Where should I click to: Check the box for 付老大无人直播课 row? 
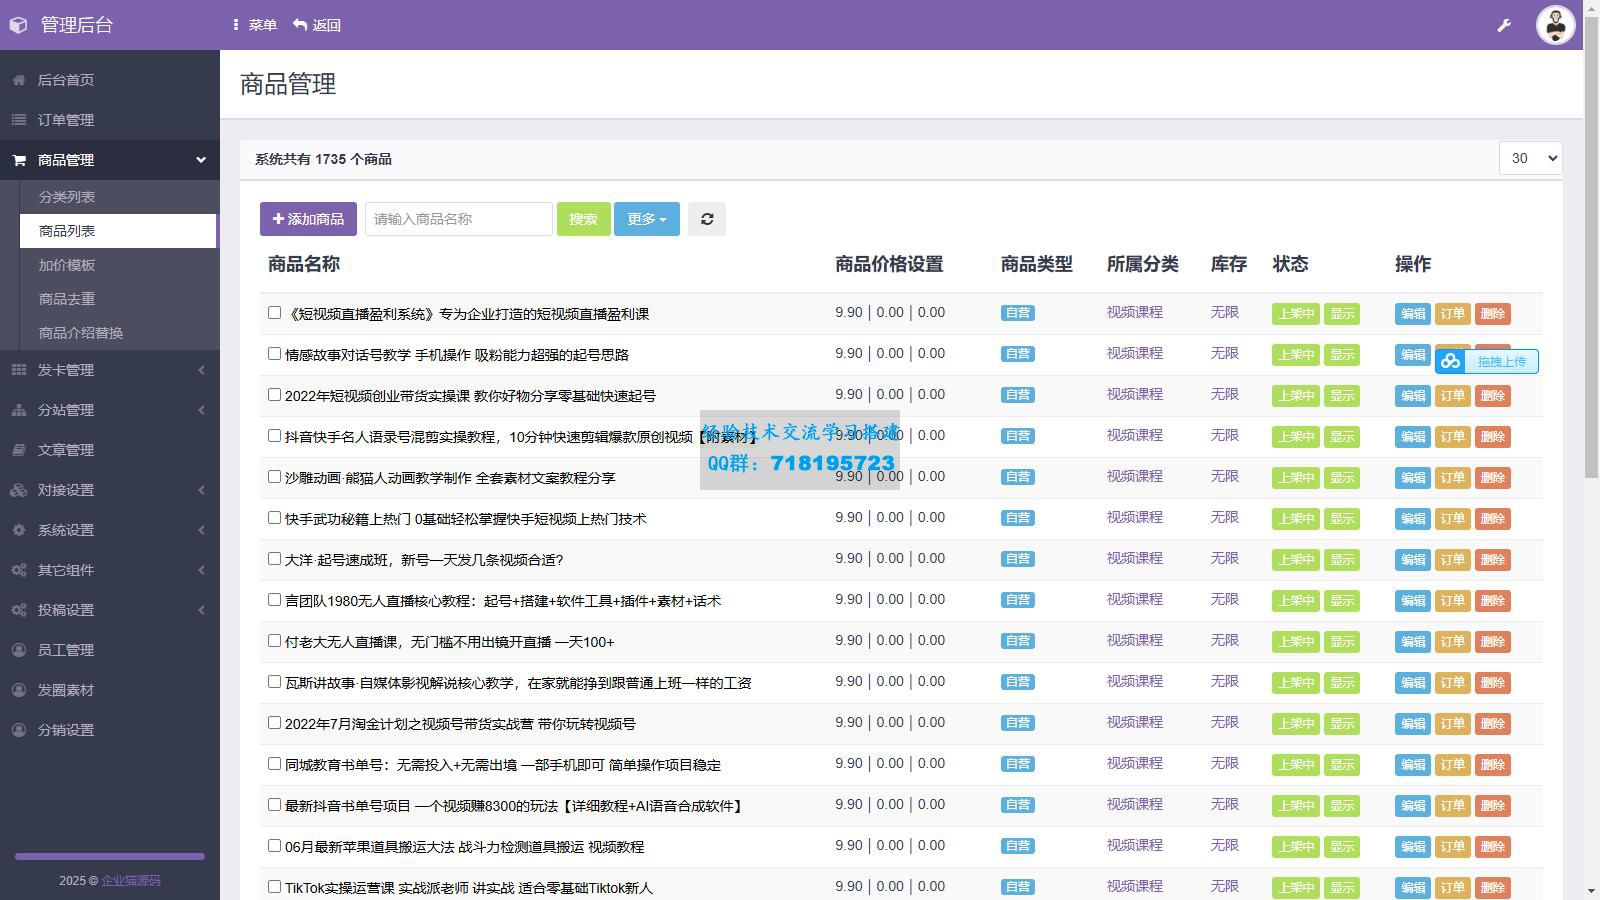274,641
